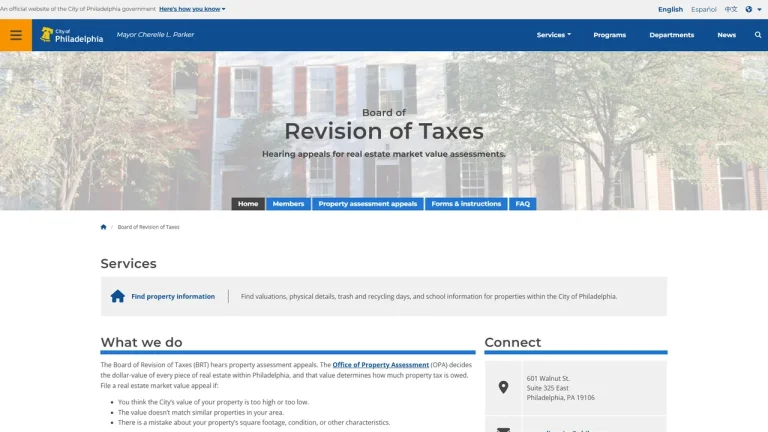
Task: Open Property assessment appeals tab
Action: [367, 204]
